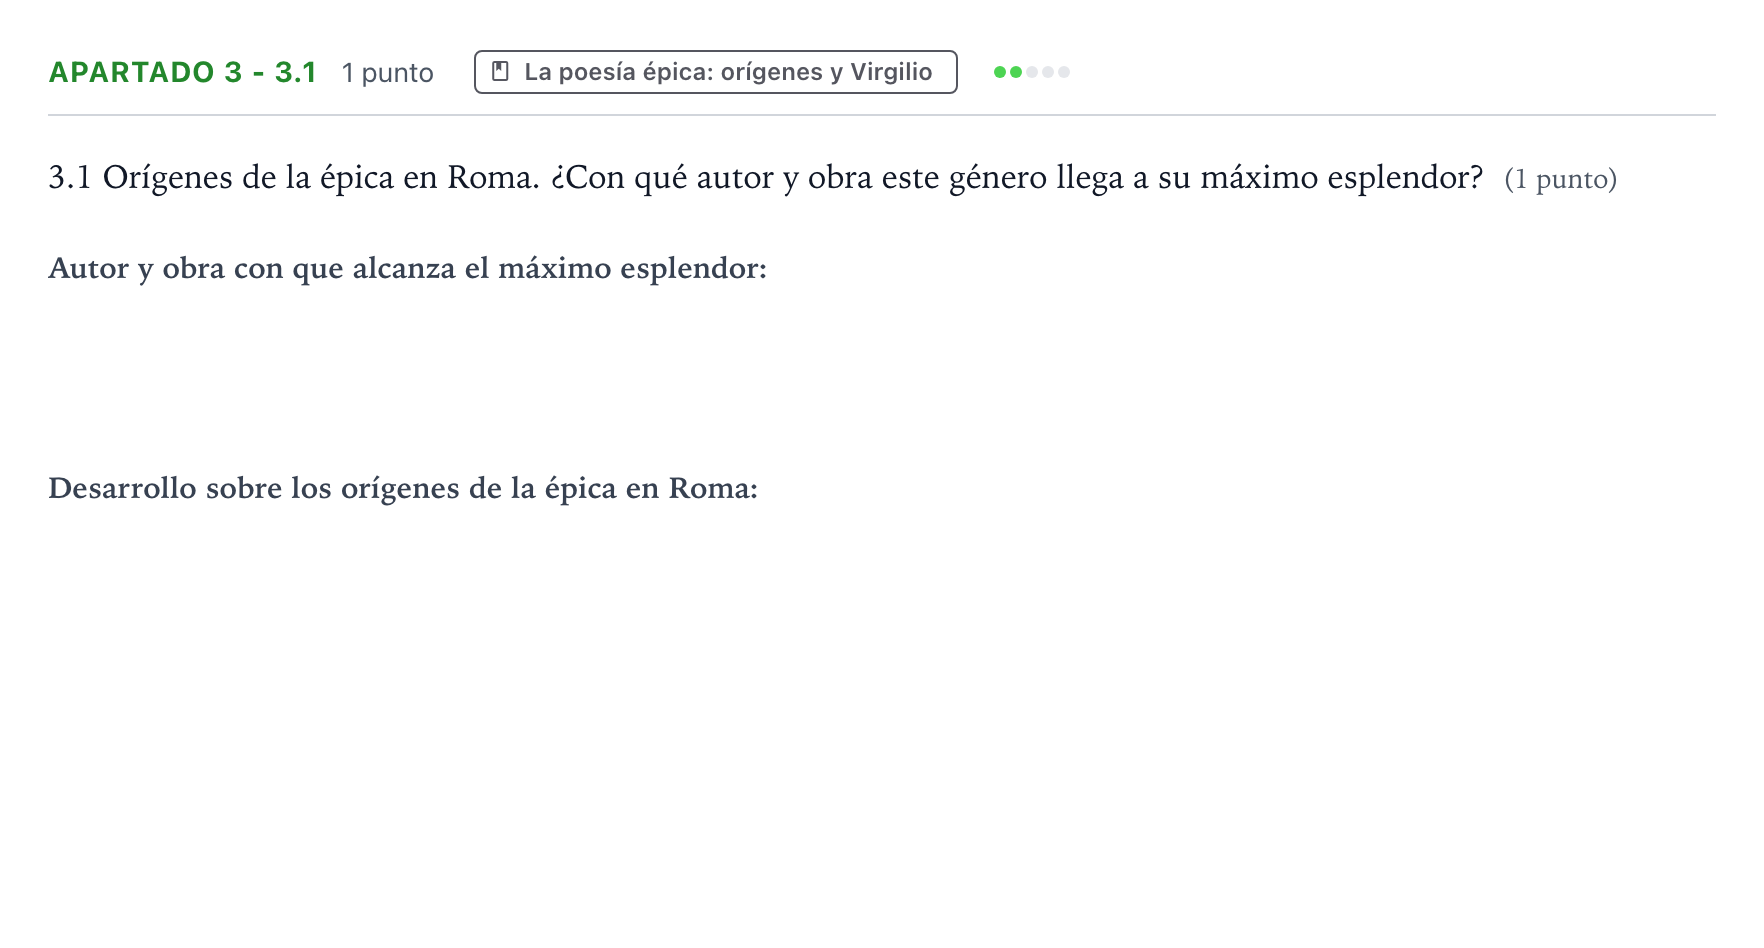Click the horizontal divider under the header
Image resolution: width=1764 pixels, height=948 pixels.
tap(882, 115)
